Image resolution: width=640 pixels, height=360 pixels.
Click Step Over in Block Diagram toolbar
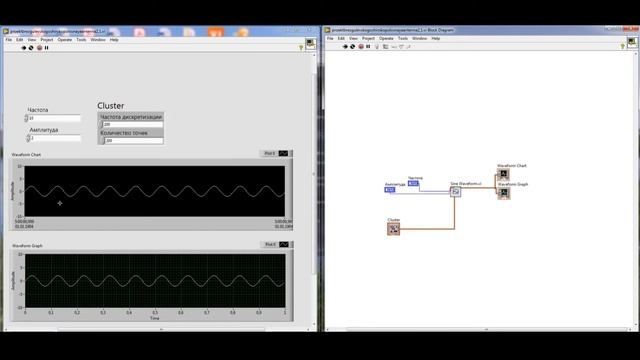coord(401,47)
